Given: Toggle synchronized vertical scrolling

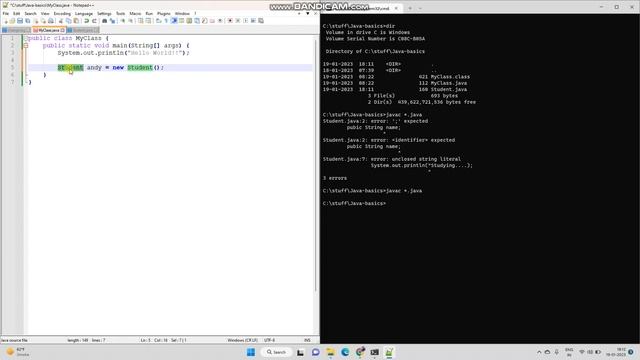Looking at the screenshot, I should coord(140,20).
